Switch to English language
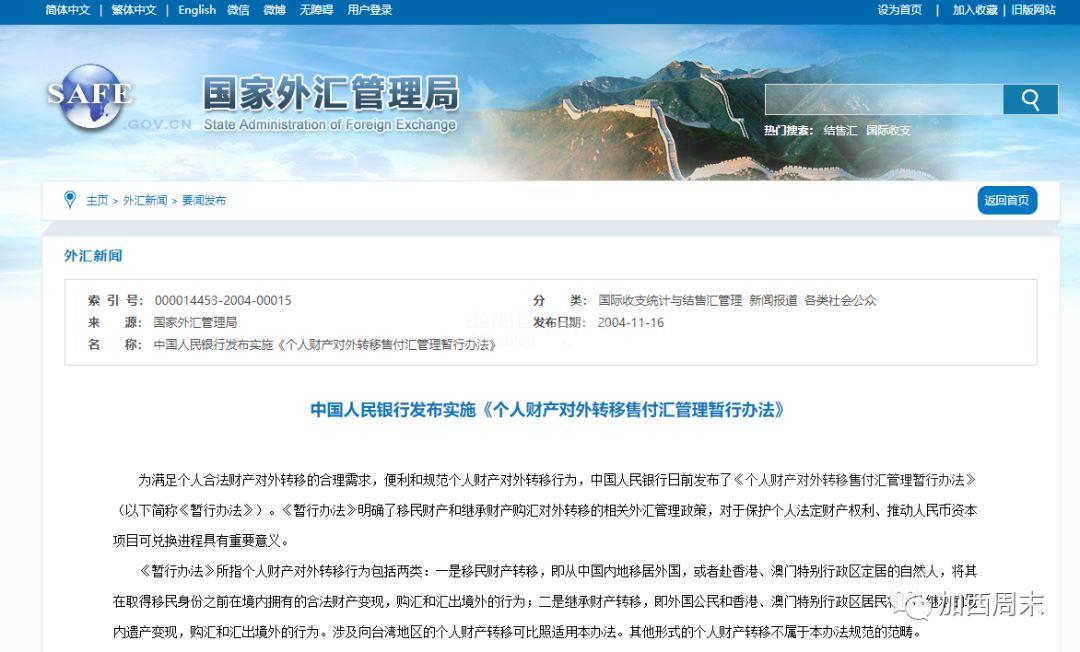Screen dimensions: 1080x652 [197, 10]
